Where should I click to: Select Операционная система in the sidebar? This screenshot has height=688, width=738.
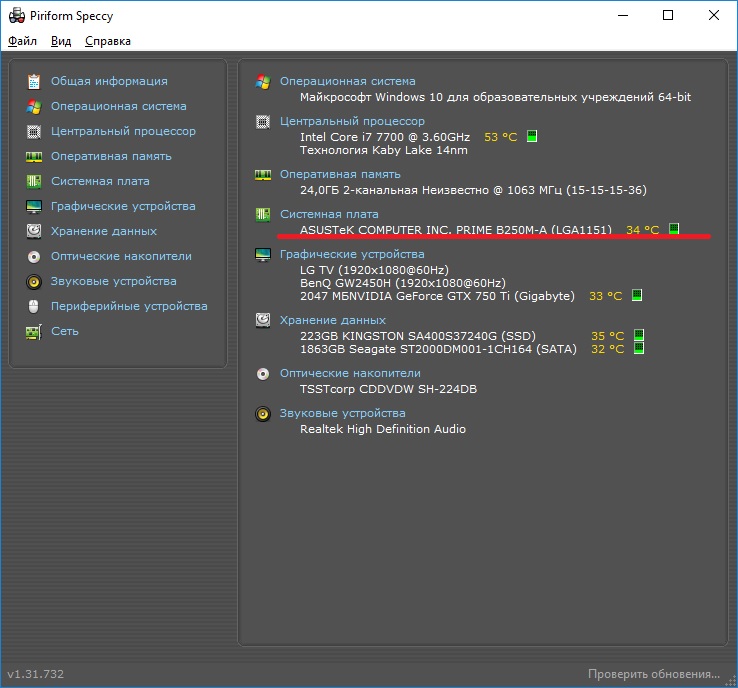119,106
